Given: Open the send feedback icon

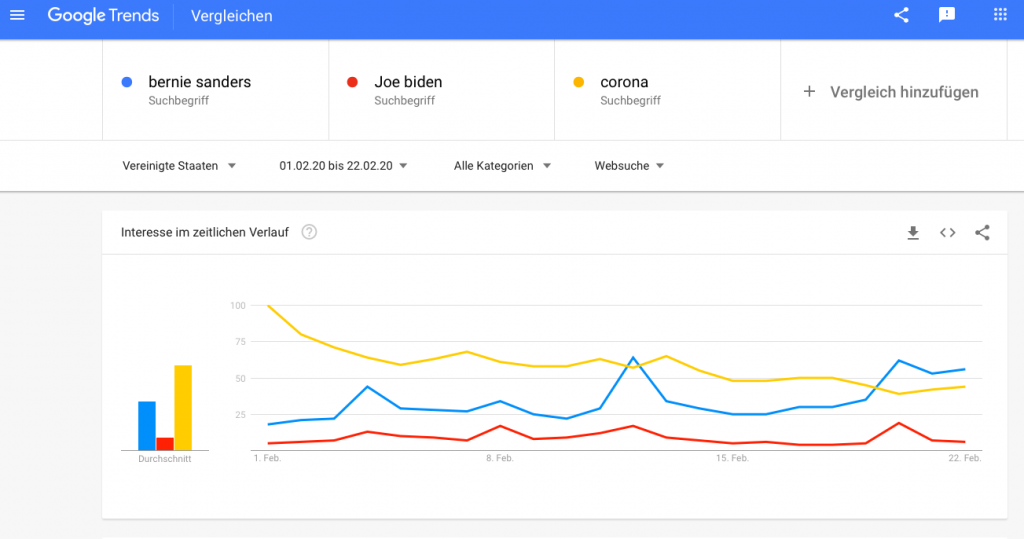Looking at the screenshot, I should (946, 15).
